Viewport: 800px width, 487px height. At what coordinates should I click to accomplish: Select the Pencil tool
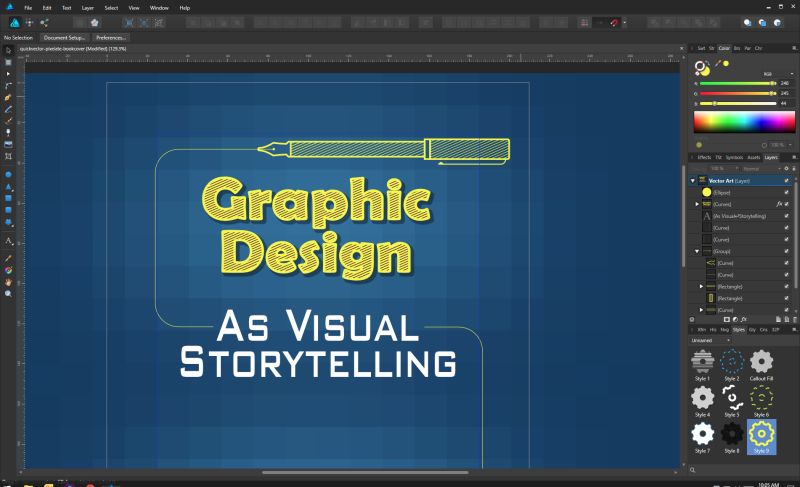tap(8, 109)
